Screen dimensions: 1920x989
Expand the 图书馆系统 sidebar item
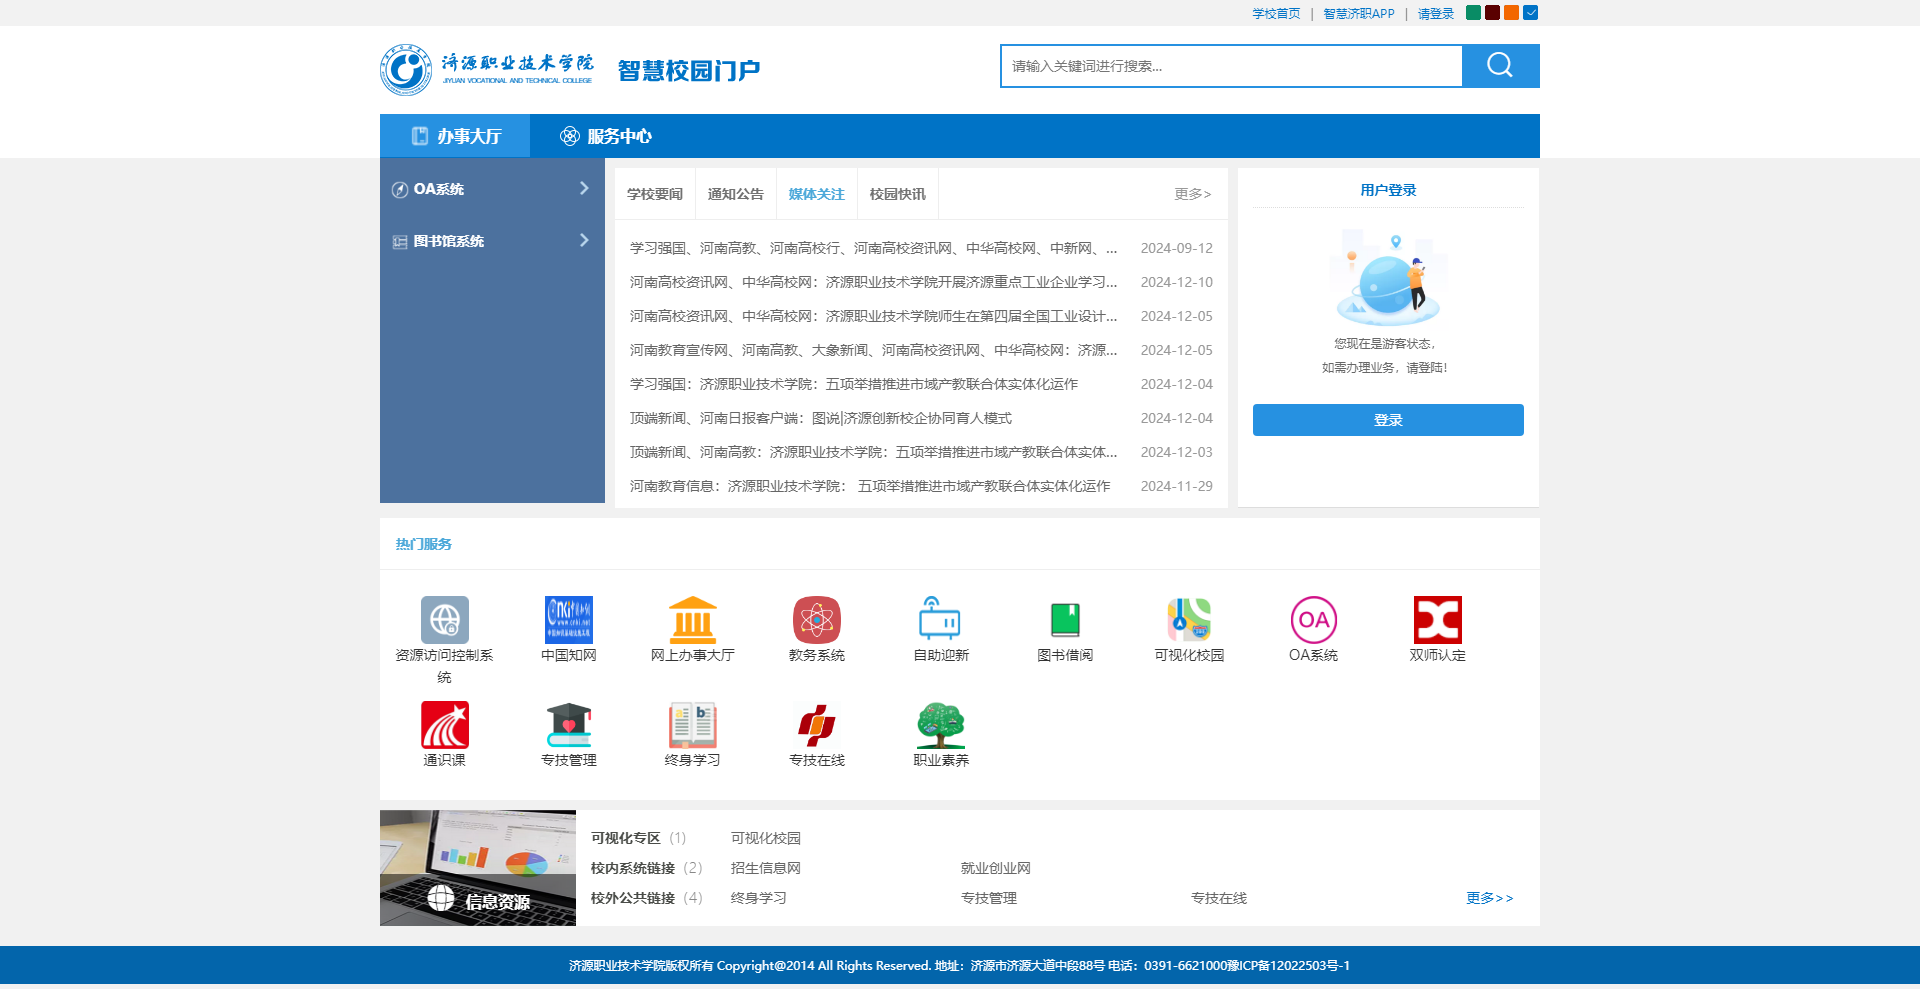click(492, 241)
